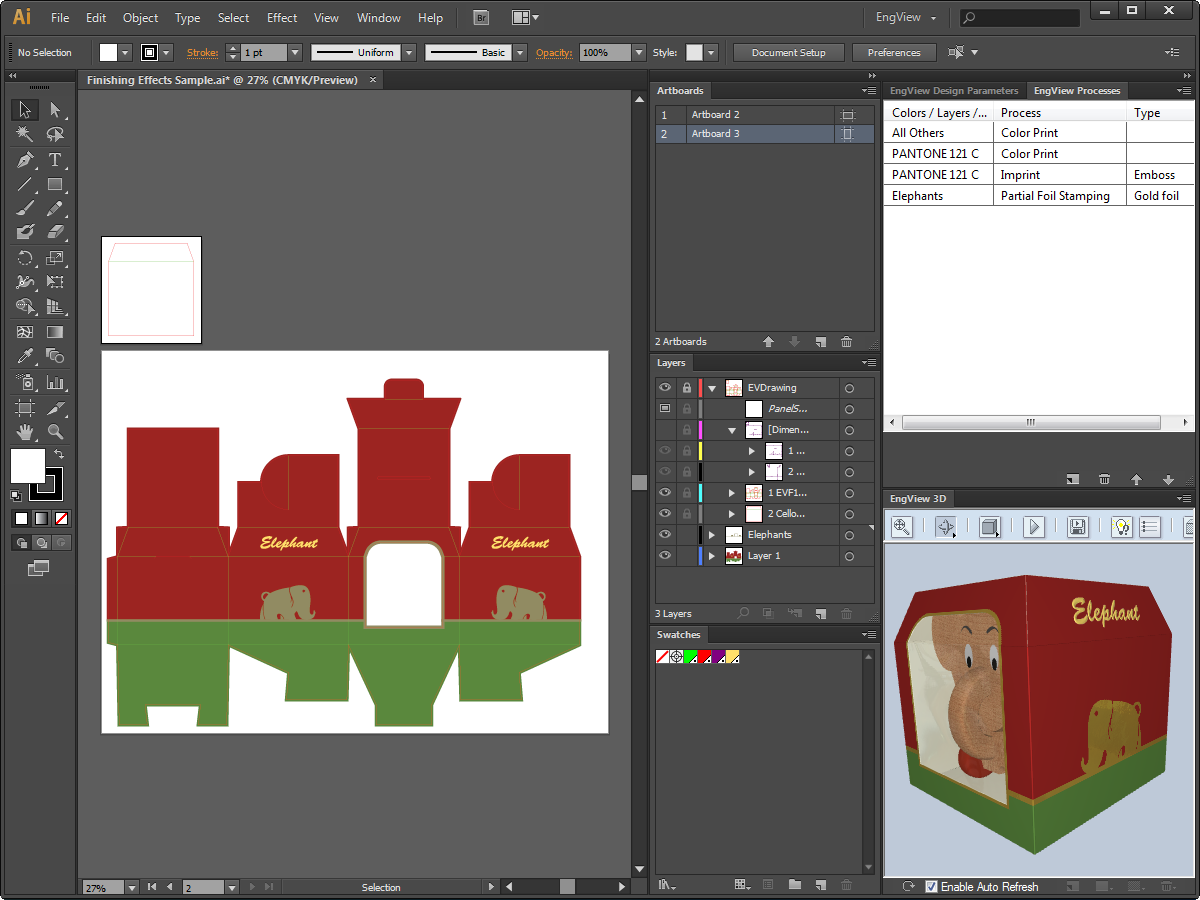
Task: Unlock the EVDrawing layer
Action: pyautogui.click(x=686, y=388)
